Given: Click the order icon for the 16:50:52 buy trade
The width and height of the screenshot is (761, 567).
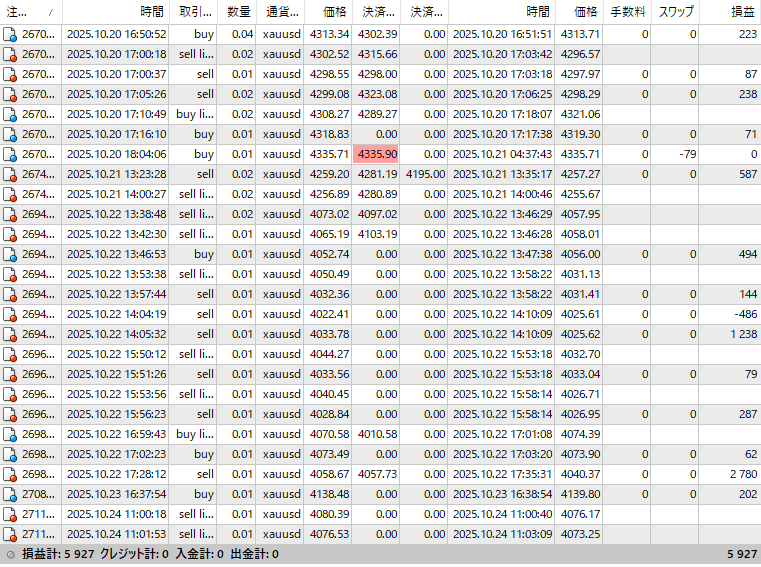Looking at the screenshot, I should (10, 34).
